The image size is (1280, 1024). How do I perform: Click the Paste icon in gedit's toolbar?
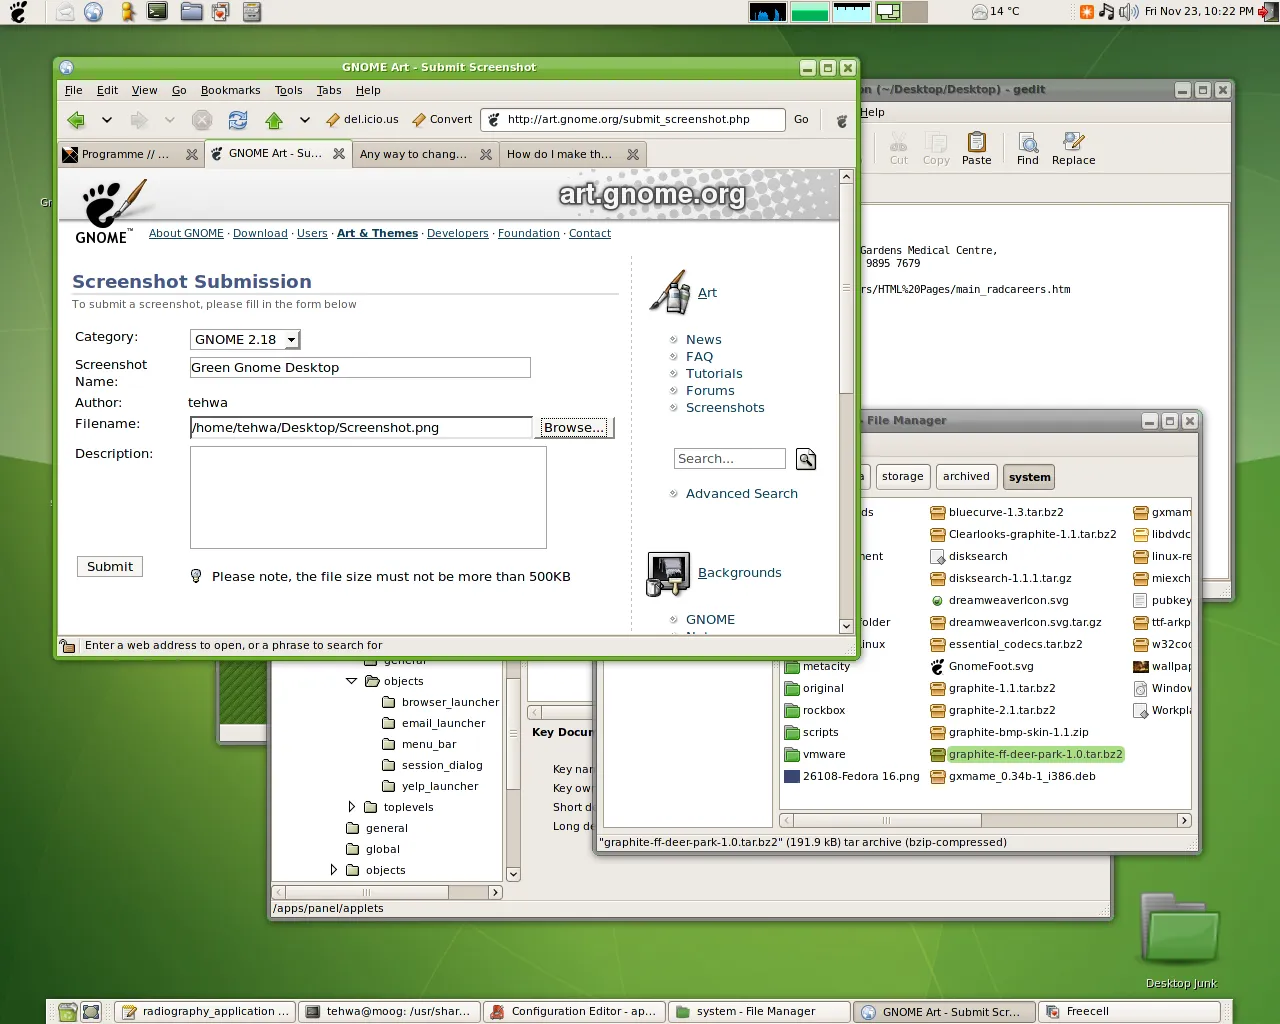coord(976,147)
